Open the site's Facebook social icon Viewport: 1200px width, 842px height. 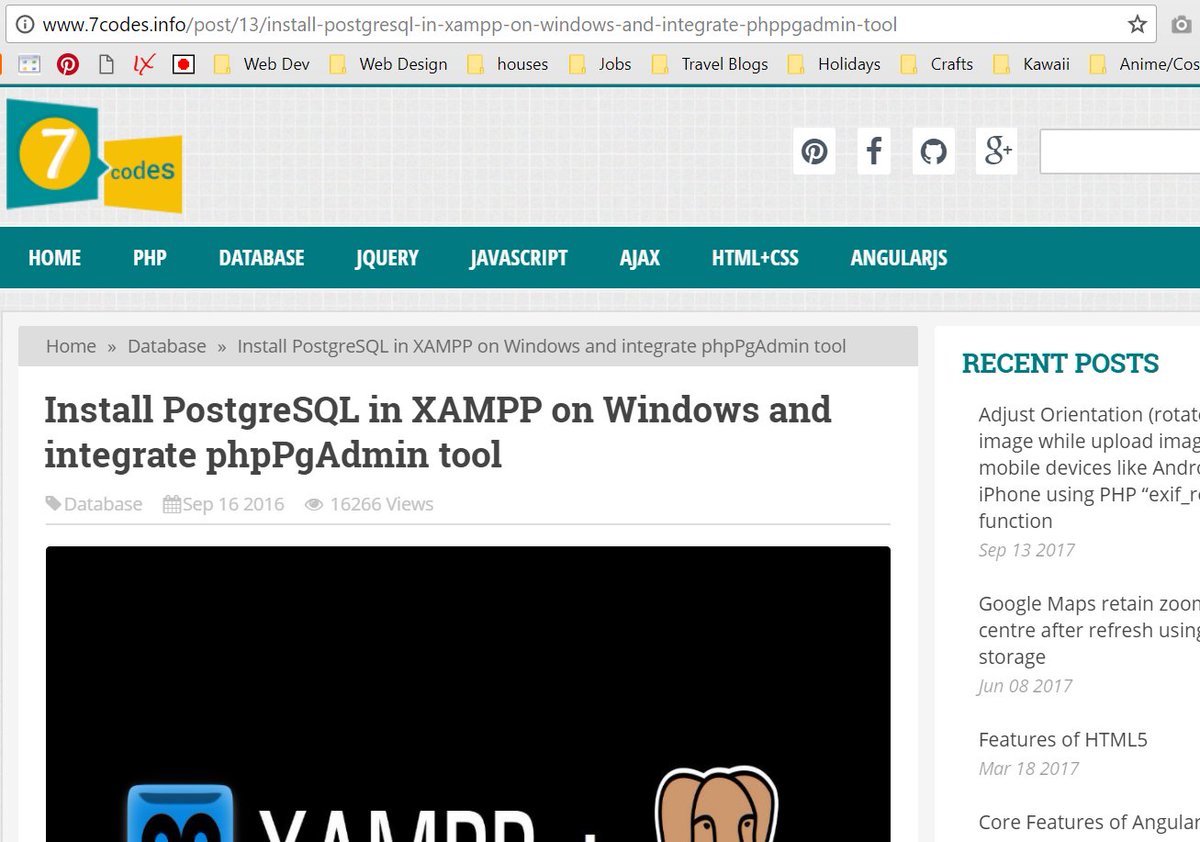click(x=874, y=152)
